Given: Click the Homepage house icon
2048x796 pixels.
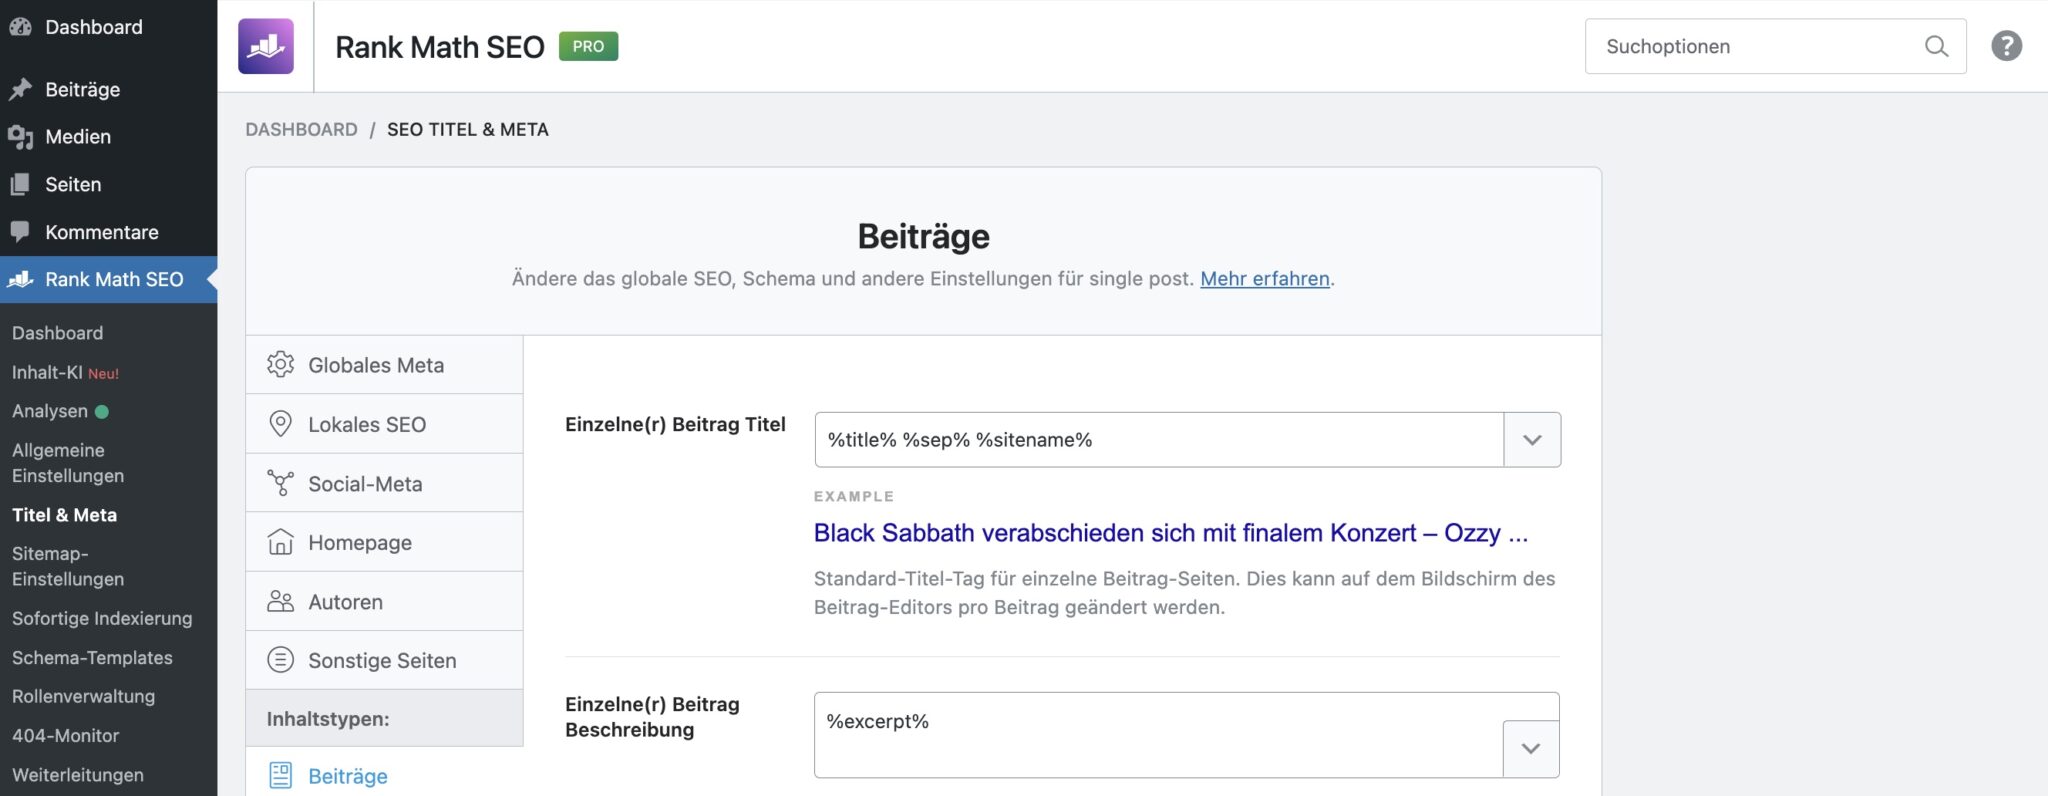Looking at the screenshot, I should point(281,542).
